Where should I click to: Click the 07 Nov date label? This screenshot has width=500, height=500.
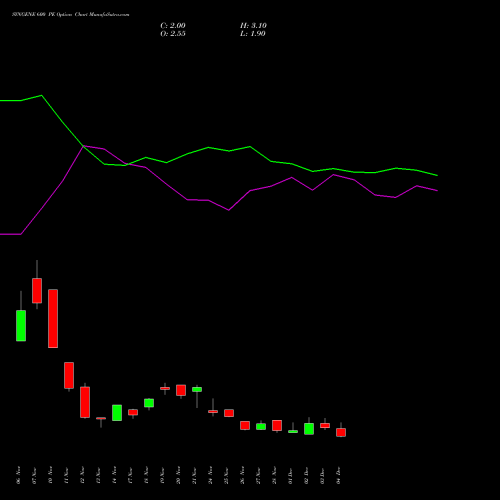click(34, 475)
